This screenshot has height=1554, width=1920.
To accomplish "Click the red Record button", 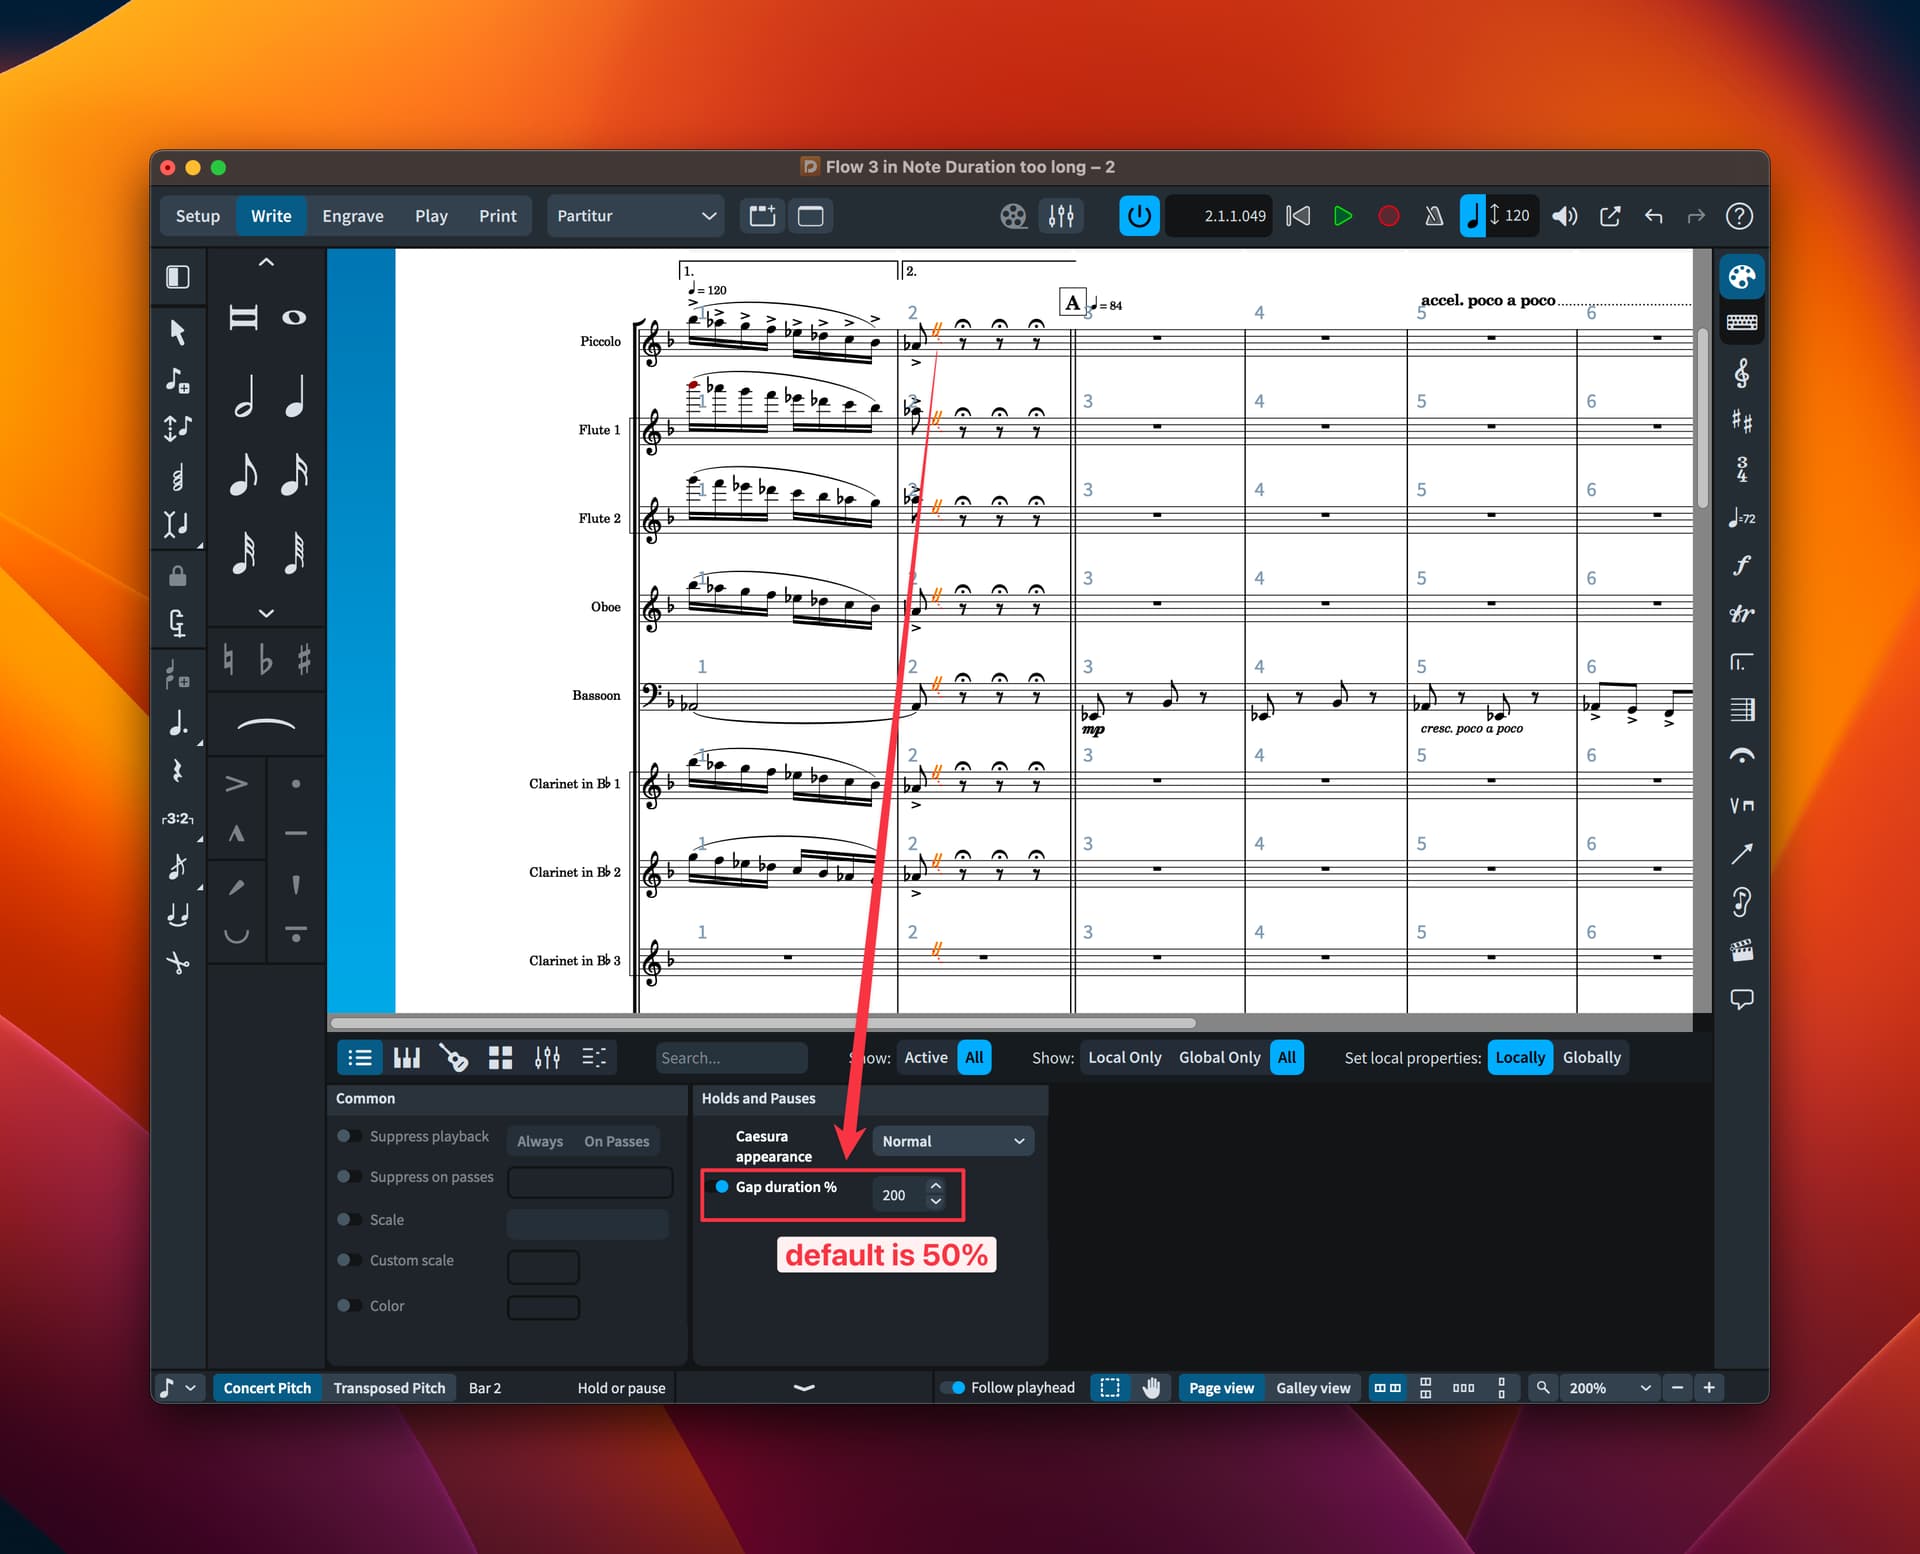I will 1388,216.
